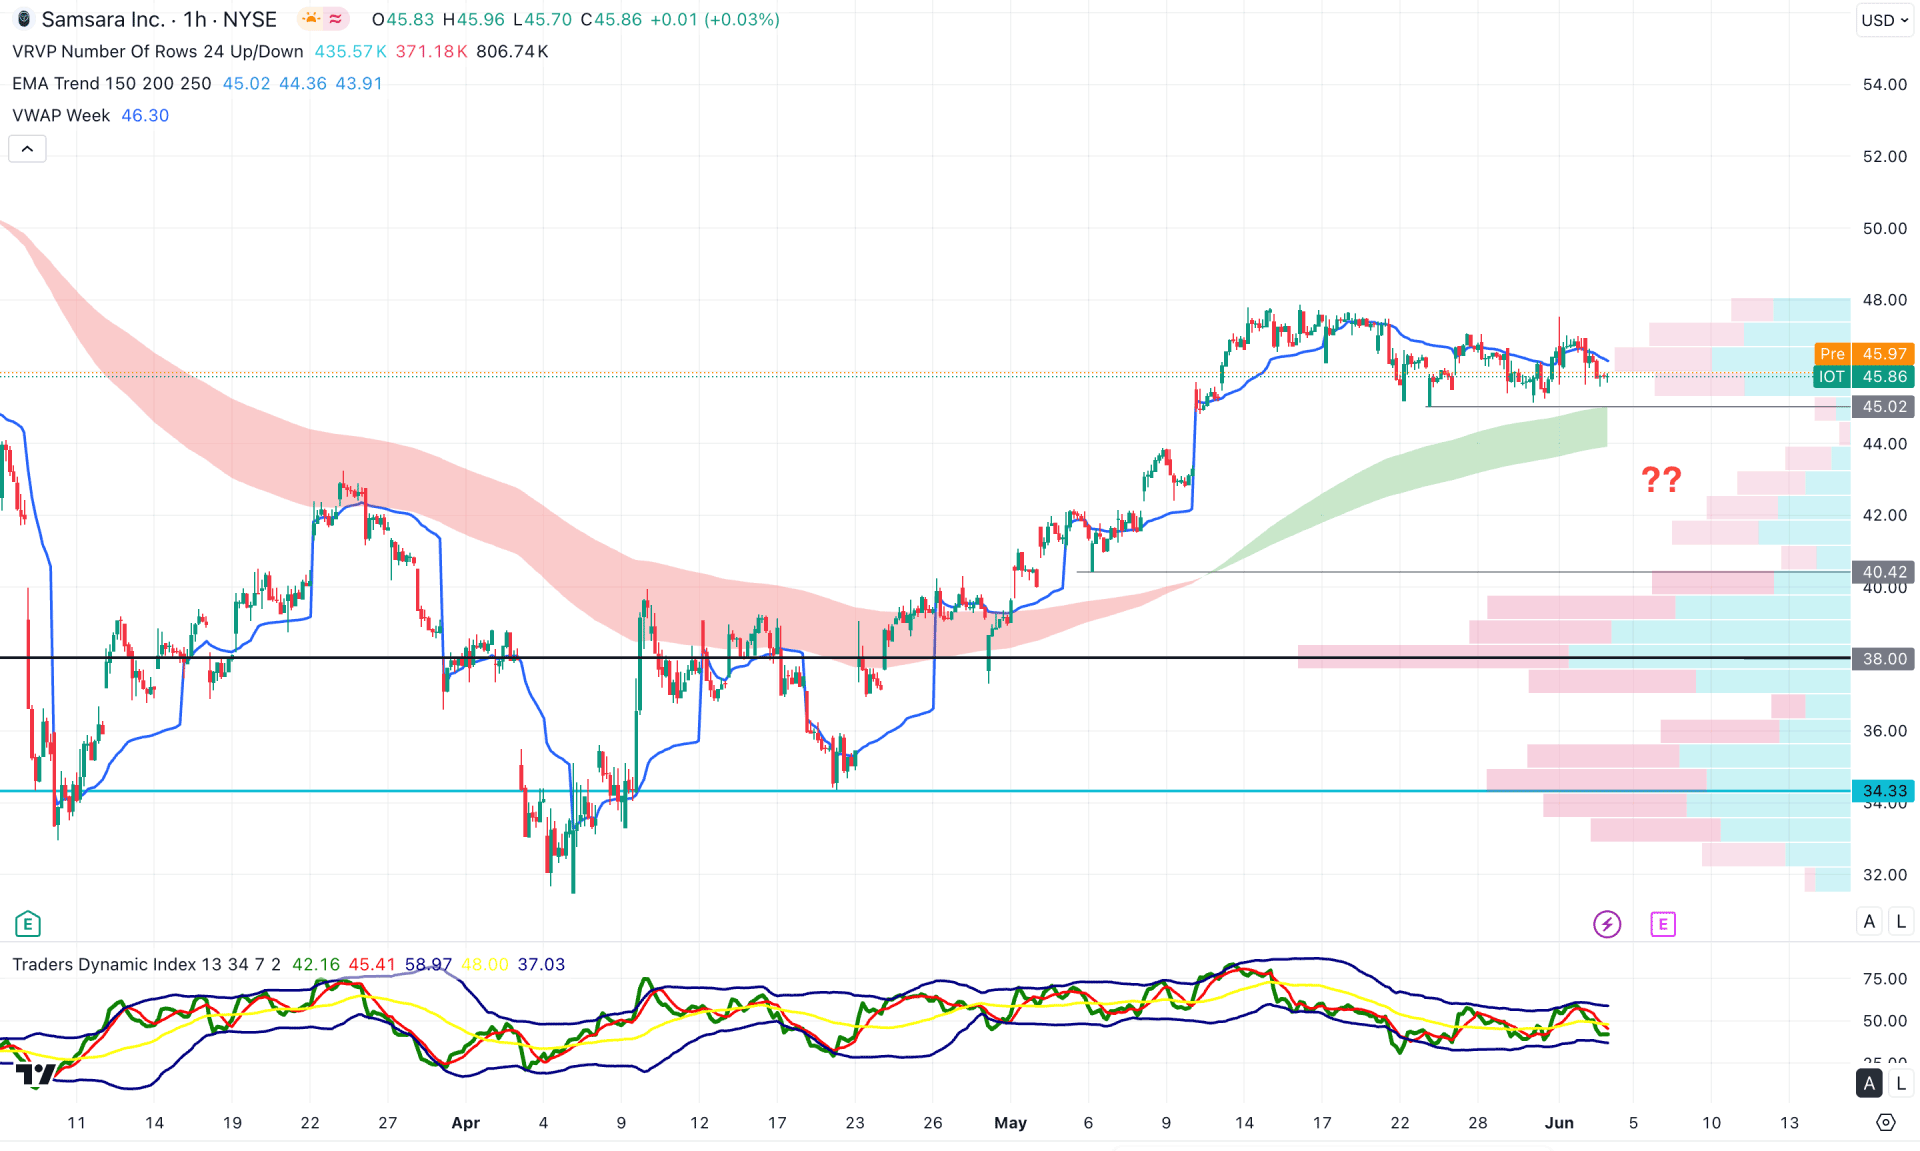Click the IOT 45.86 last price label
This screenshot has width=1920, height=1151.
(x=1864, y=377)
